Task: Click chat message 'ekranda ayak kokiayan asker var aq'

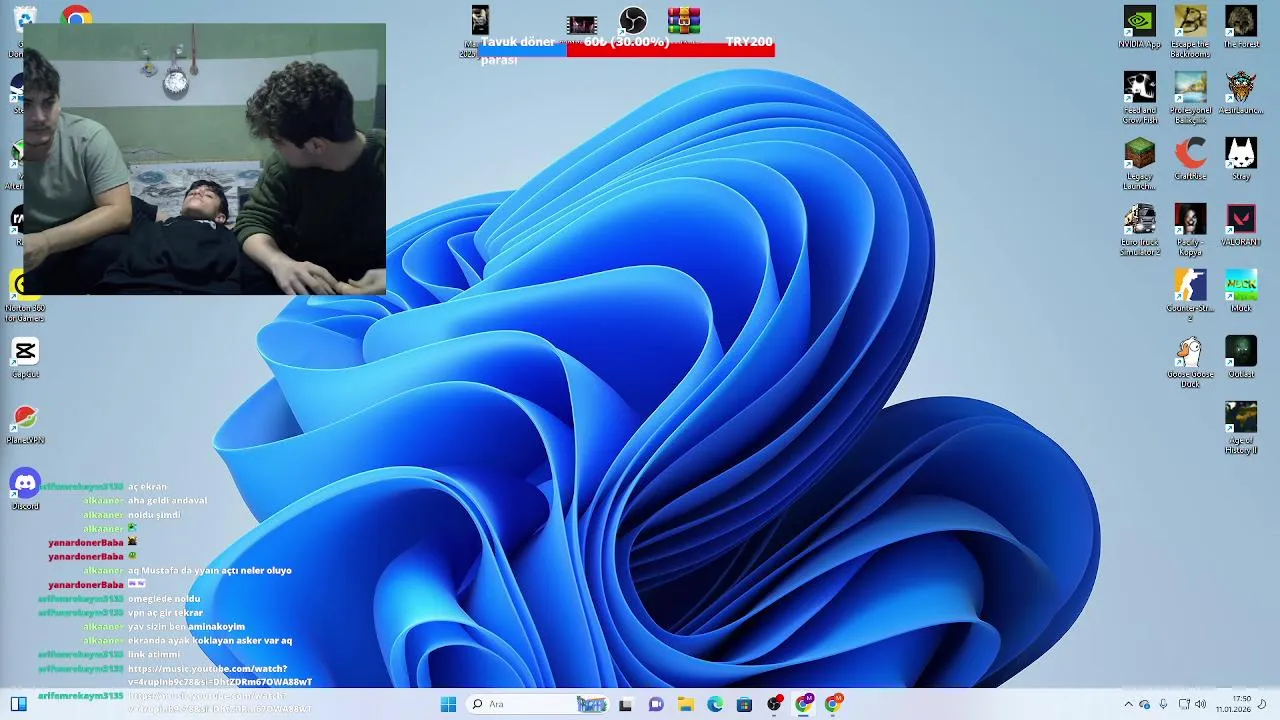Action: click(210, 640)
